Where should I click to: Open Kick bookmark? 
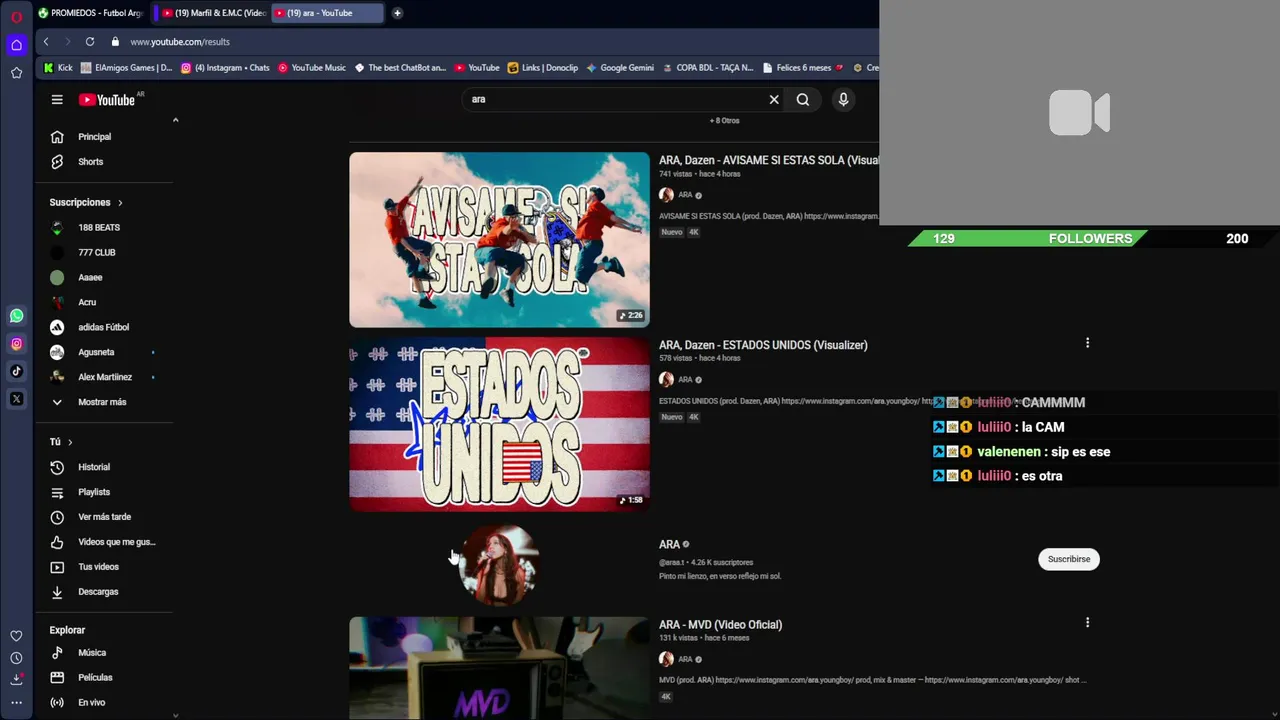point(58,68)
